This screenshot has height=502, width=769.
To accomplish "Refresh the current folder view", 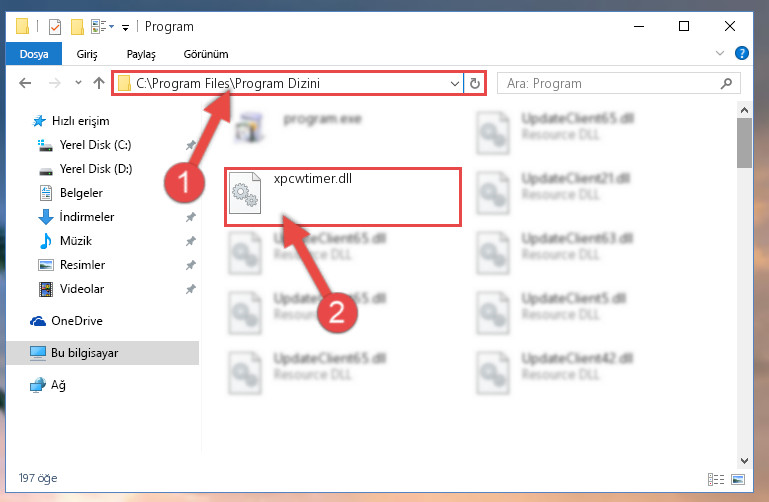I will pyautogui.click(x=474, y=83).
